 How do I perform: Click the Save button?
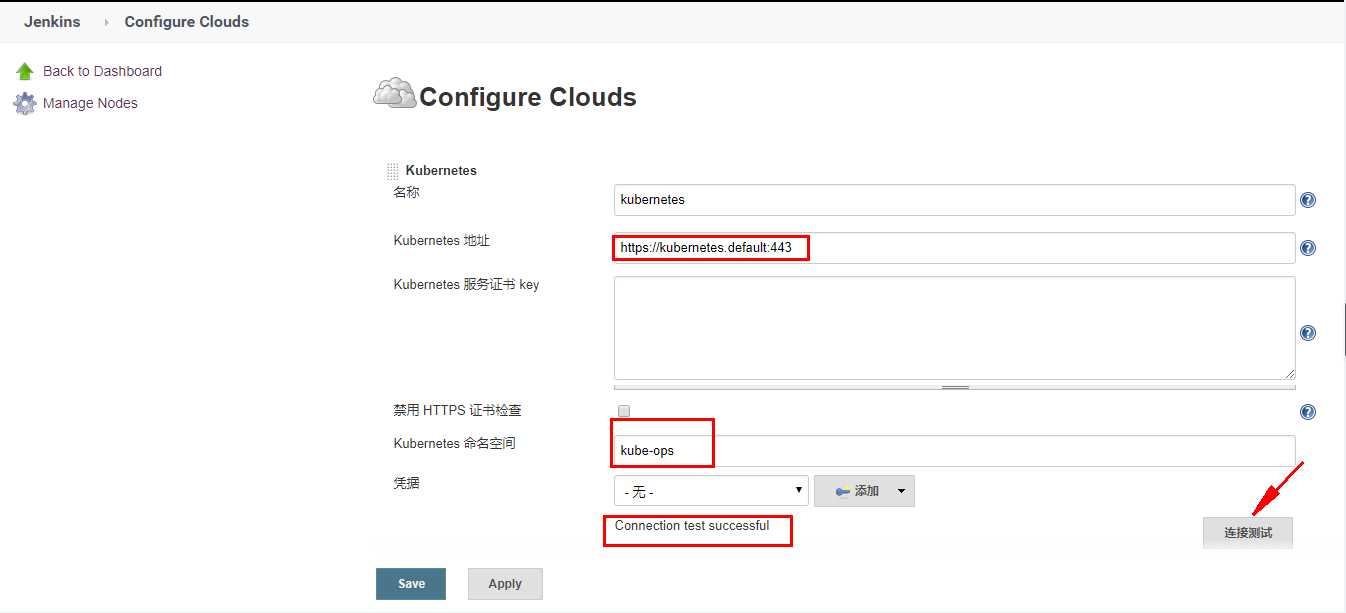coord(411,584)
